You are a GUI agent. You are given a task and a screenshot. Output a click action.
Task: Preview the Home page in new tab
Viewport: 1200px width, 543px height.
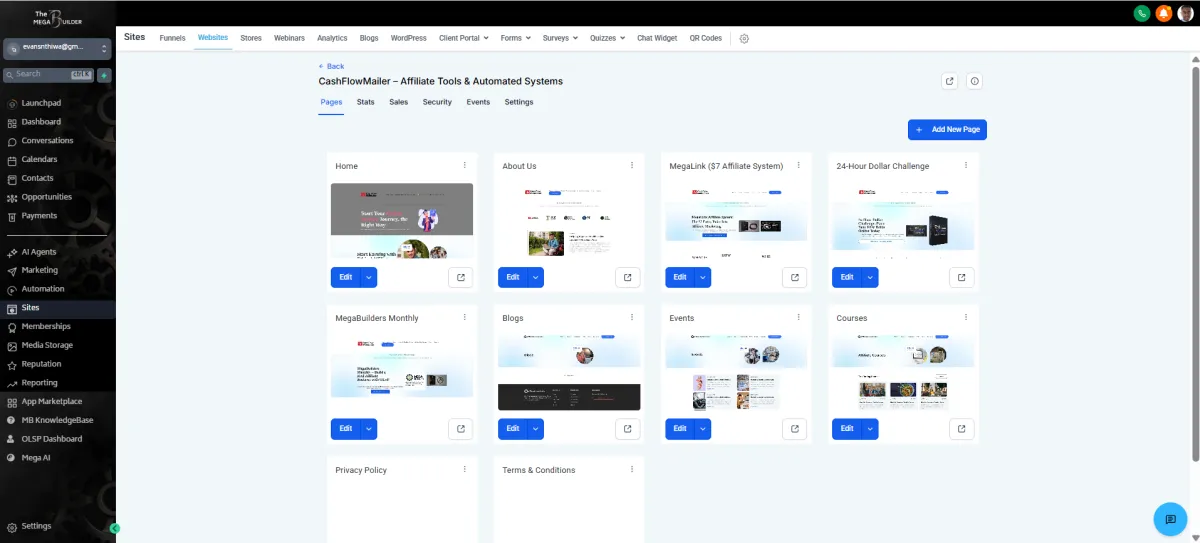(460, 277)
